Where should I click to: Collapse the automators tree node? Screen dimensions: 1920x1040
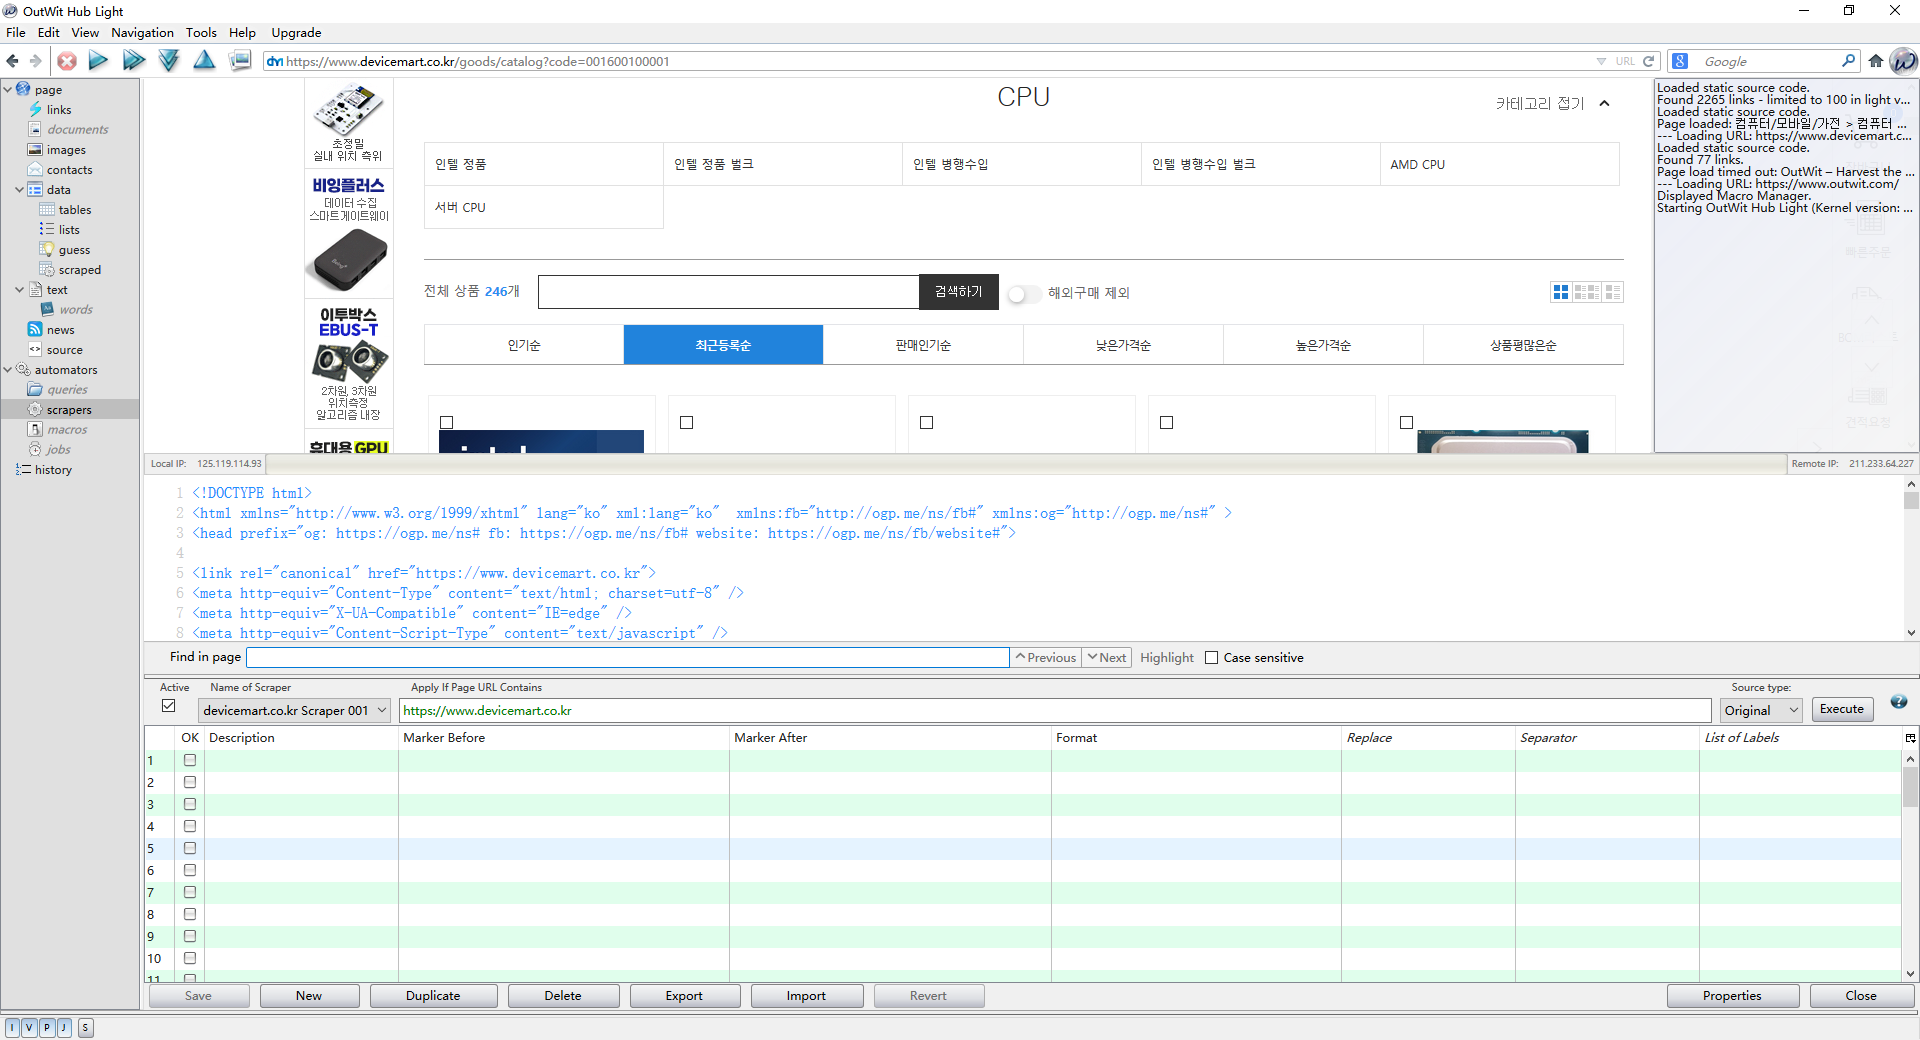click(8, 370)
